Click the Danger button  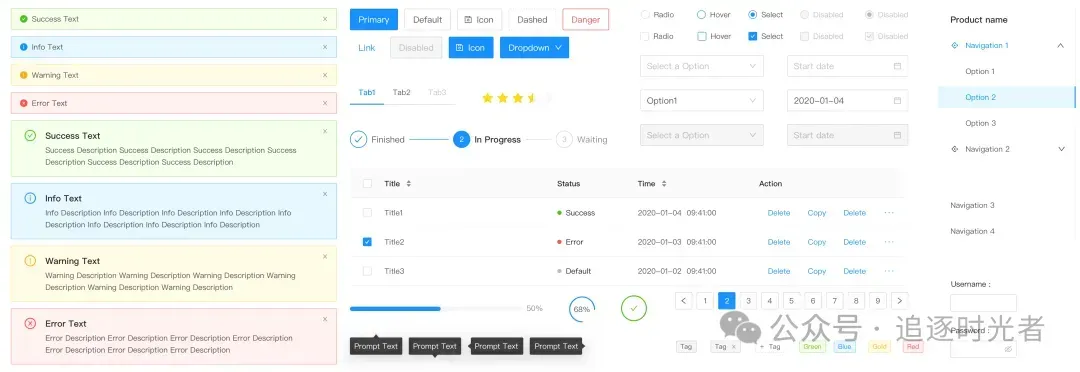[585, 19]
